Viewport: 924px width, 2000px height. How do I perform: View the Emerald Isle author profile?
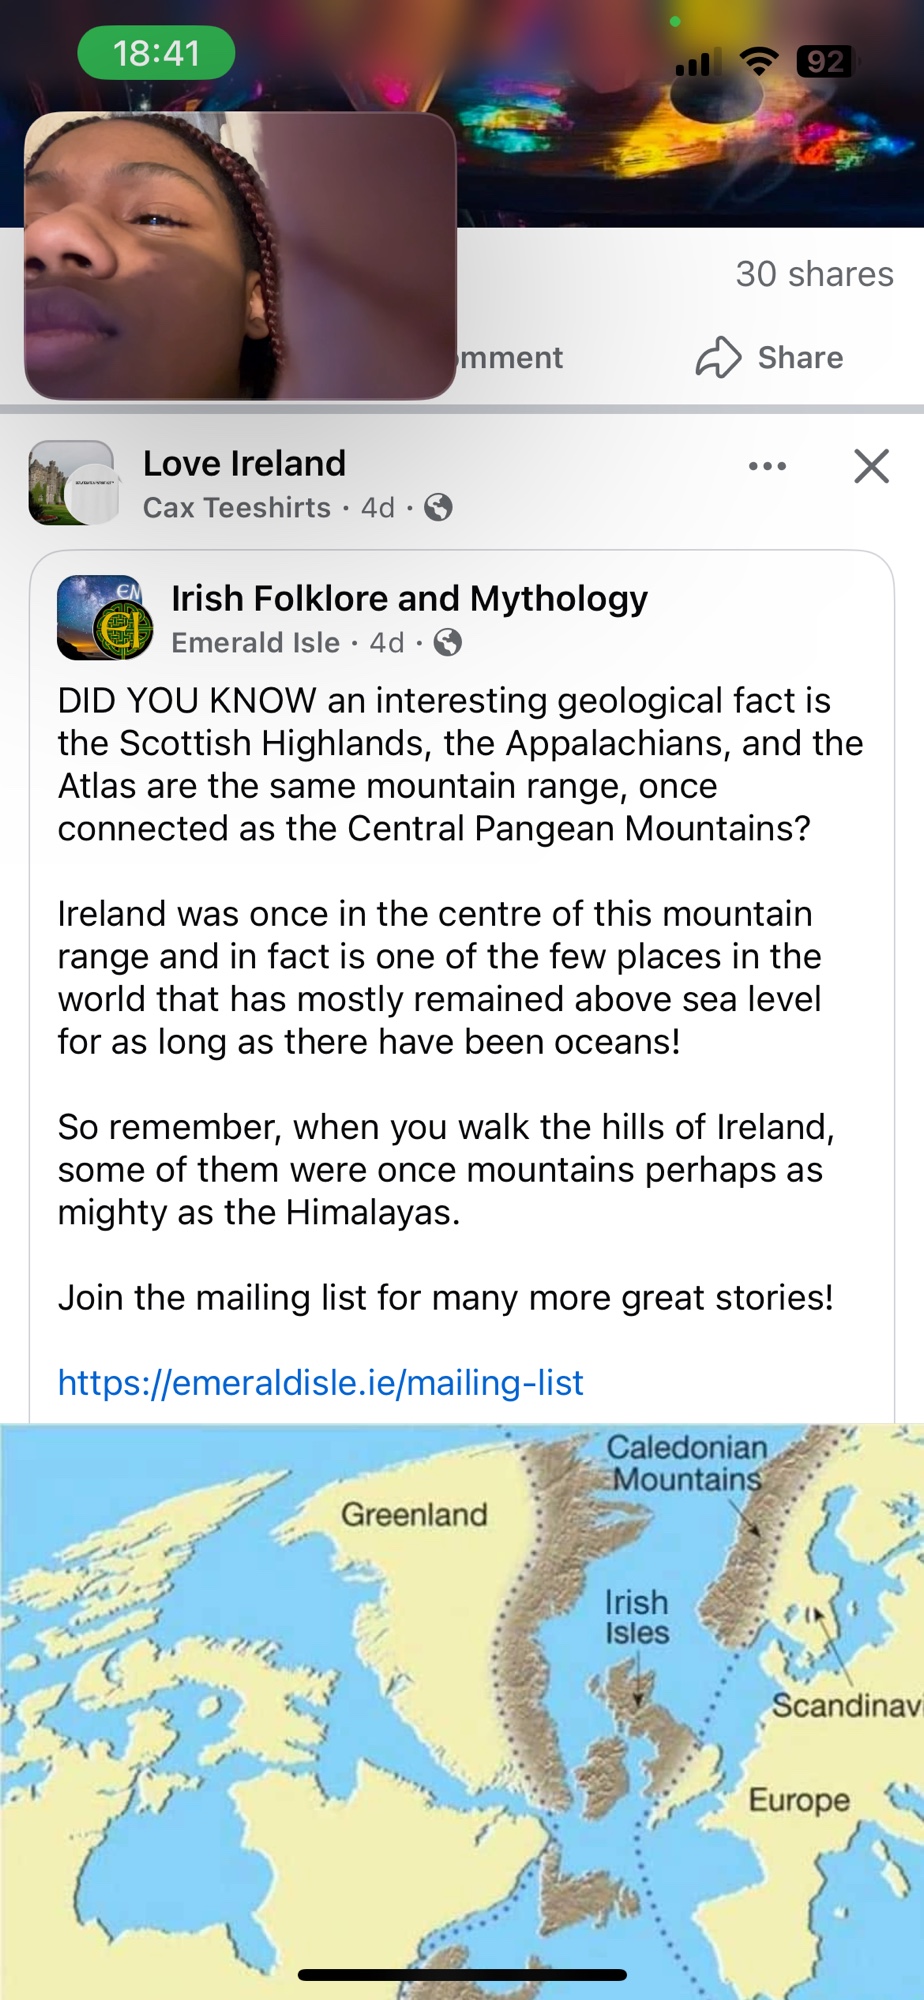click(255, 642)
